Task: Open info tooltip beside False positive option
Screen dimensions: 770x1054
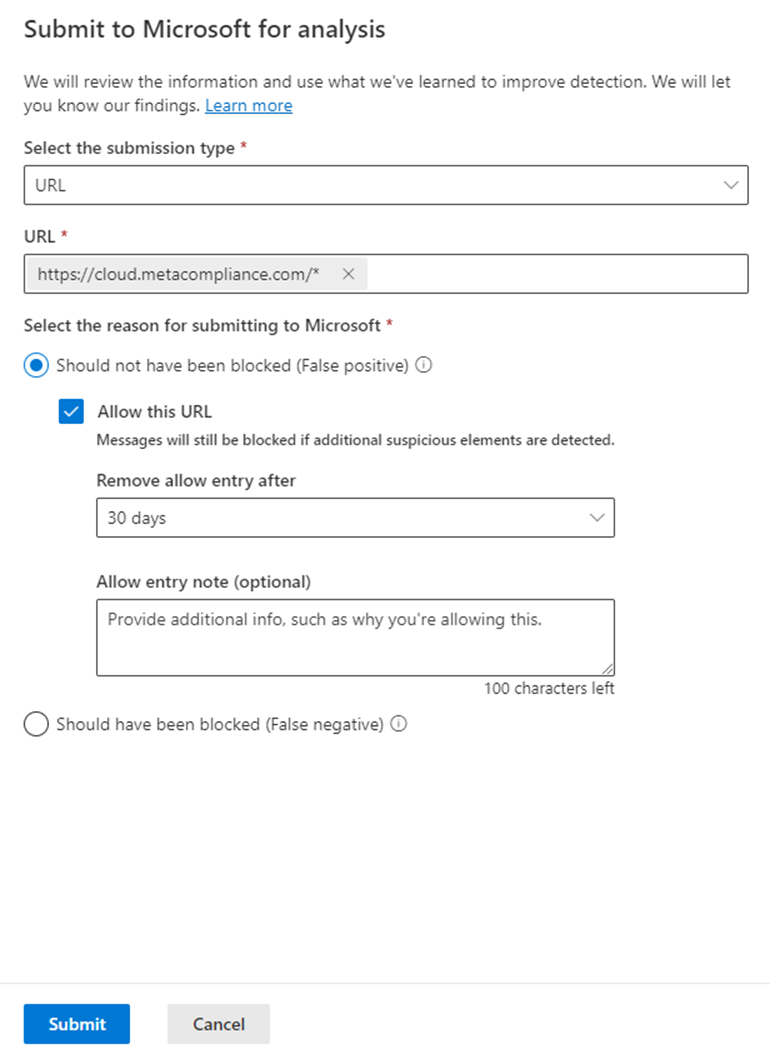Action: click(423, 365)
